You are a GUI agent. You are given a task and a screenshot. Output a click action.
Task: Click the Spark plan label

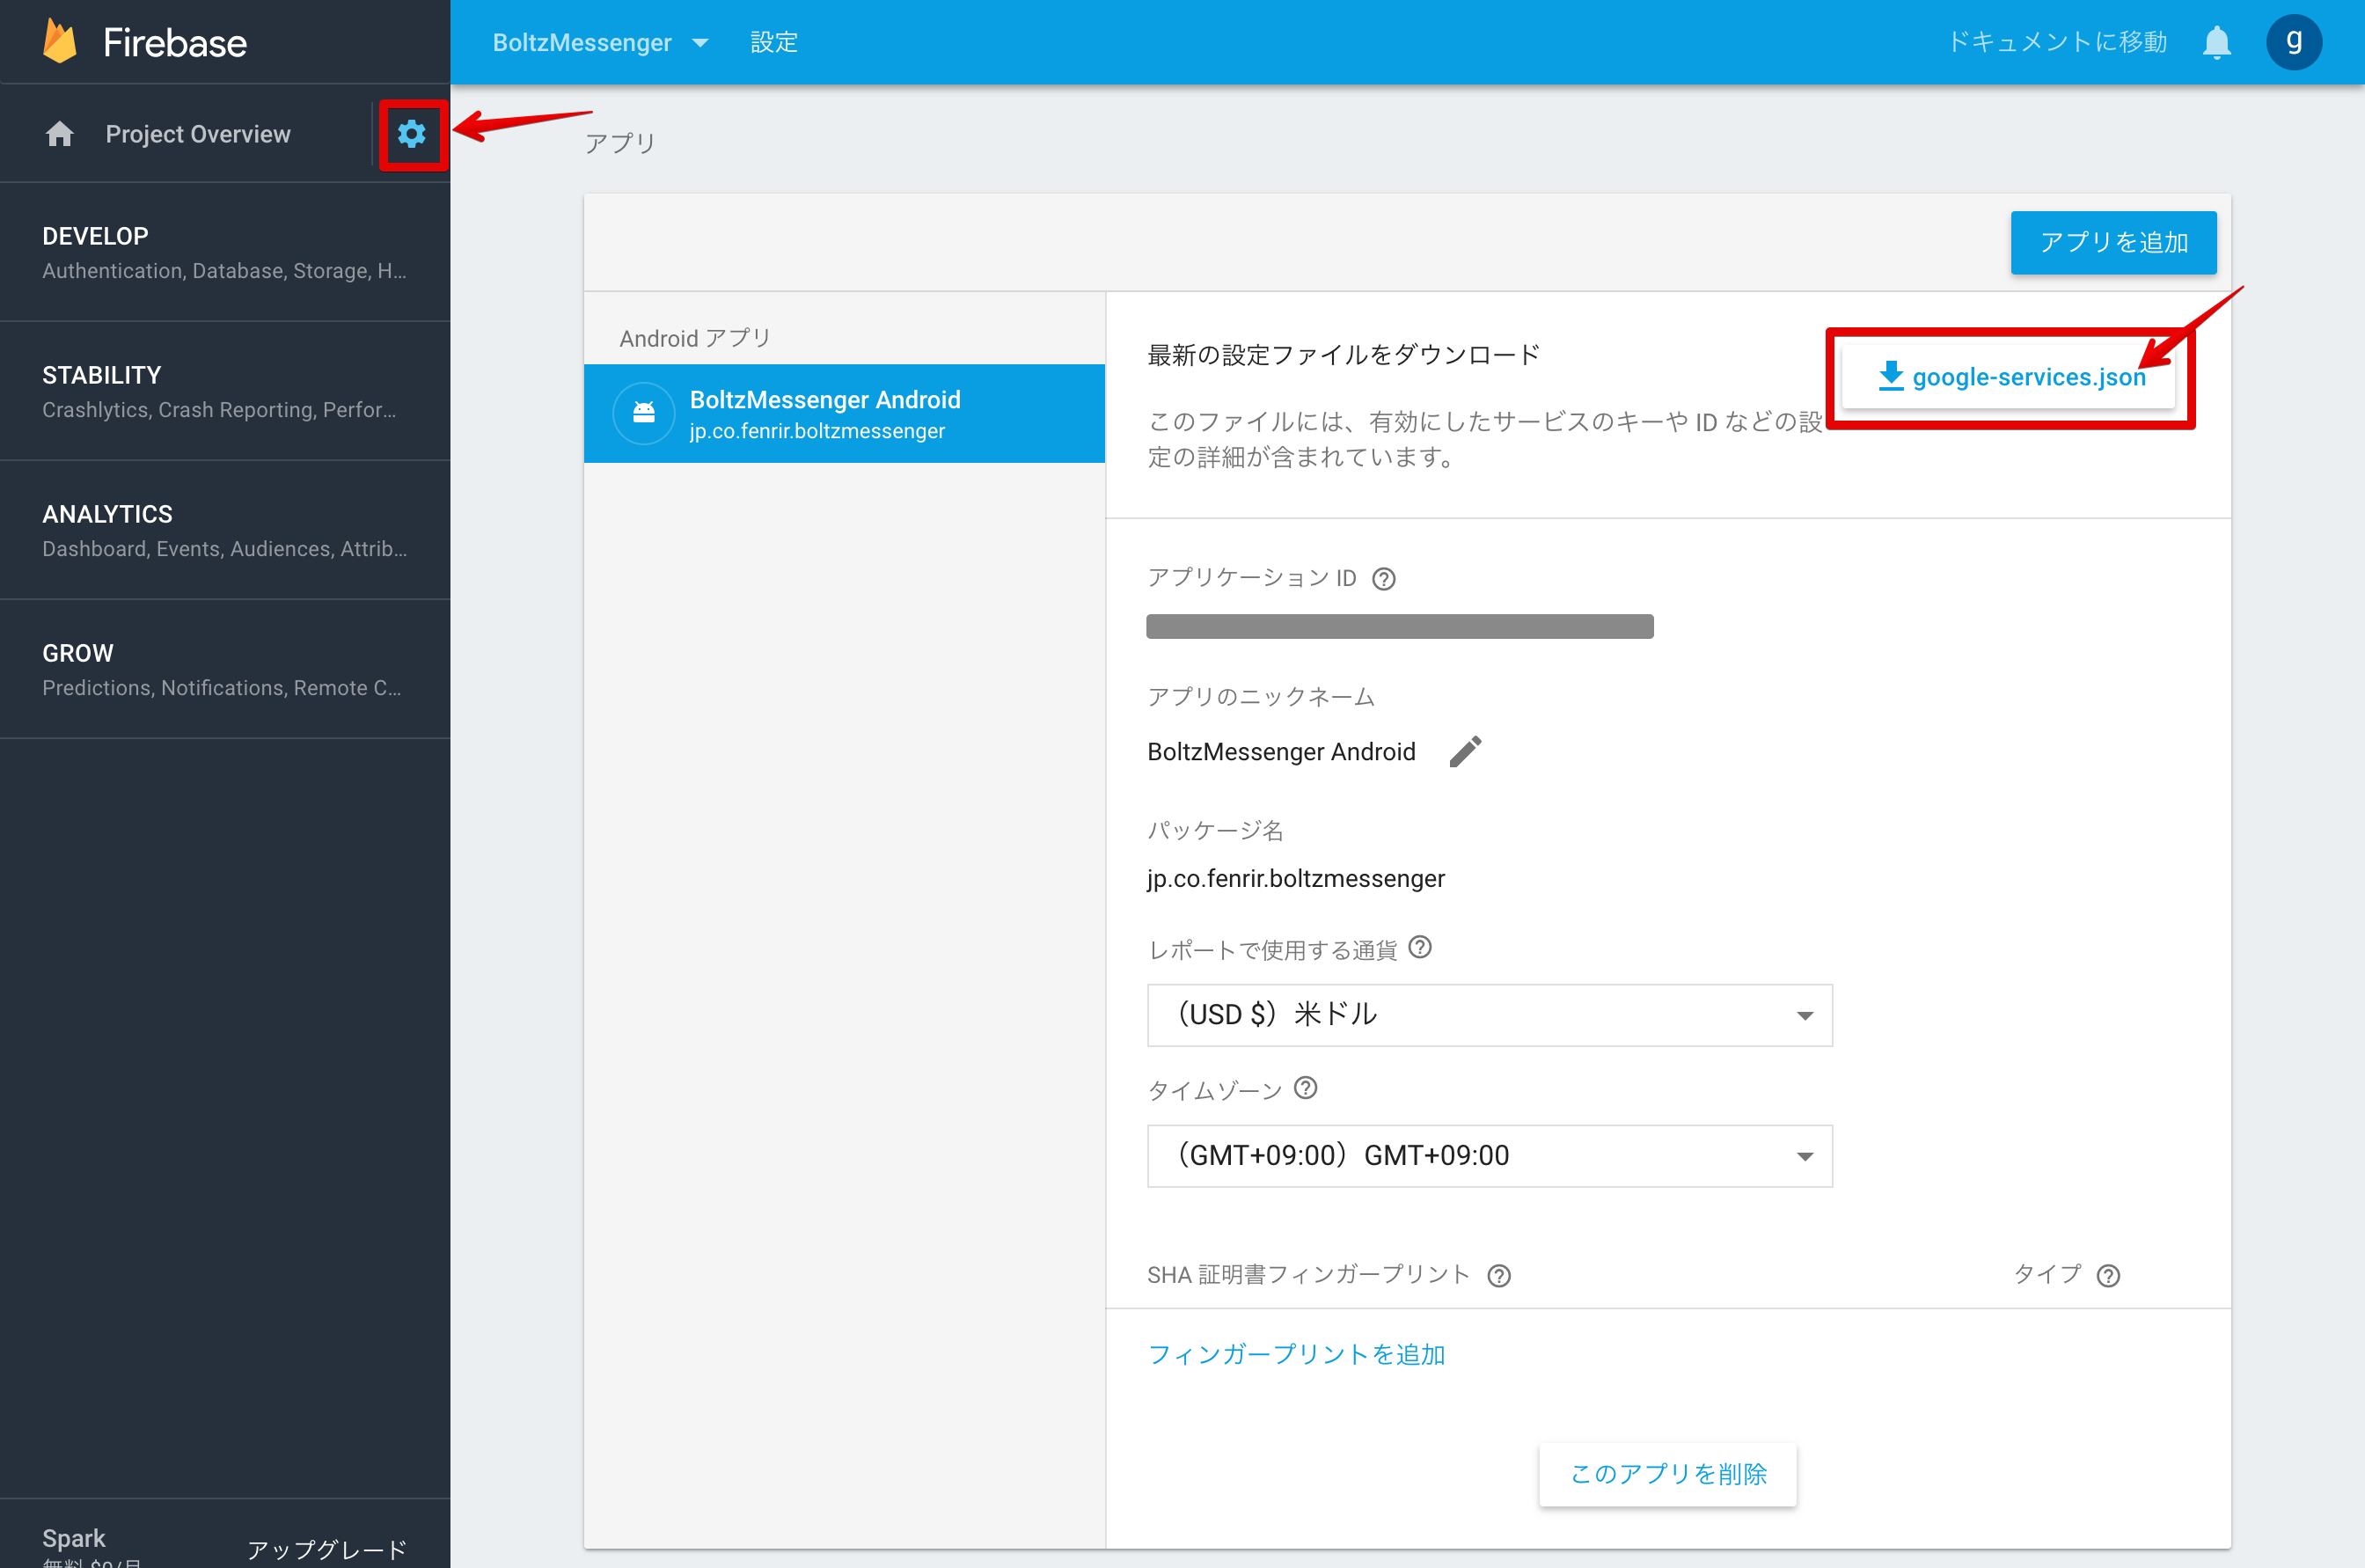[74, 1538]
